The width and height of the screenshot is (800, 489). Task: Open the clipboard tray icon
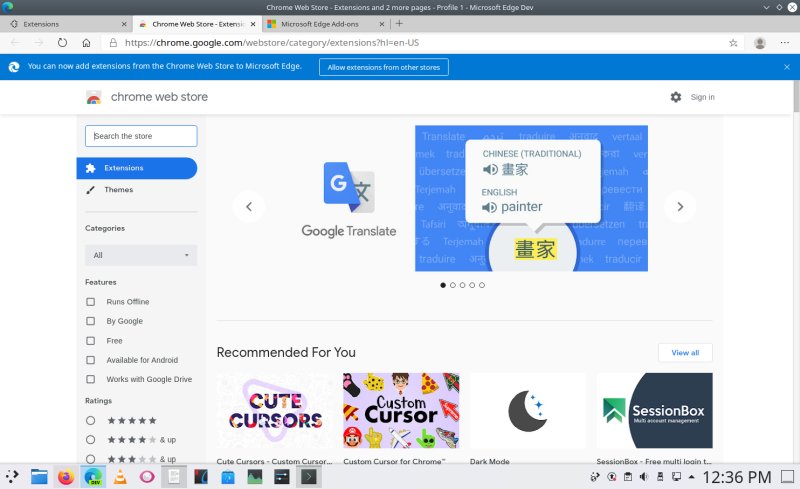628,477
